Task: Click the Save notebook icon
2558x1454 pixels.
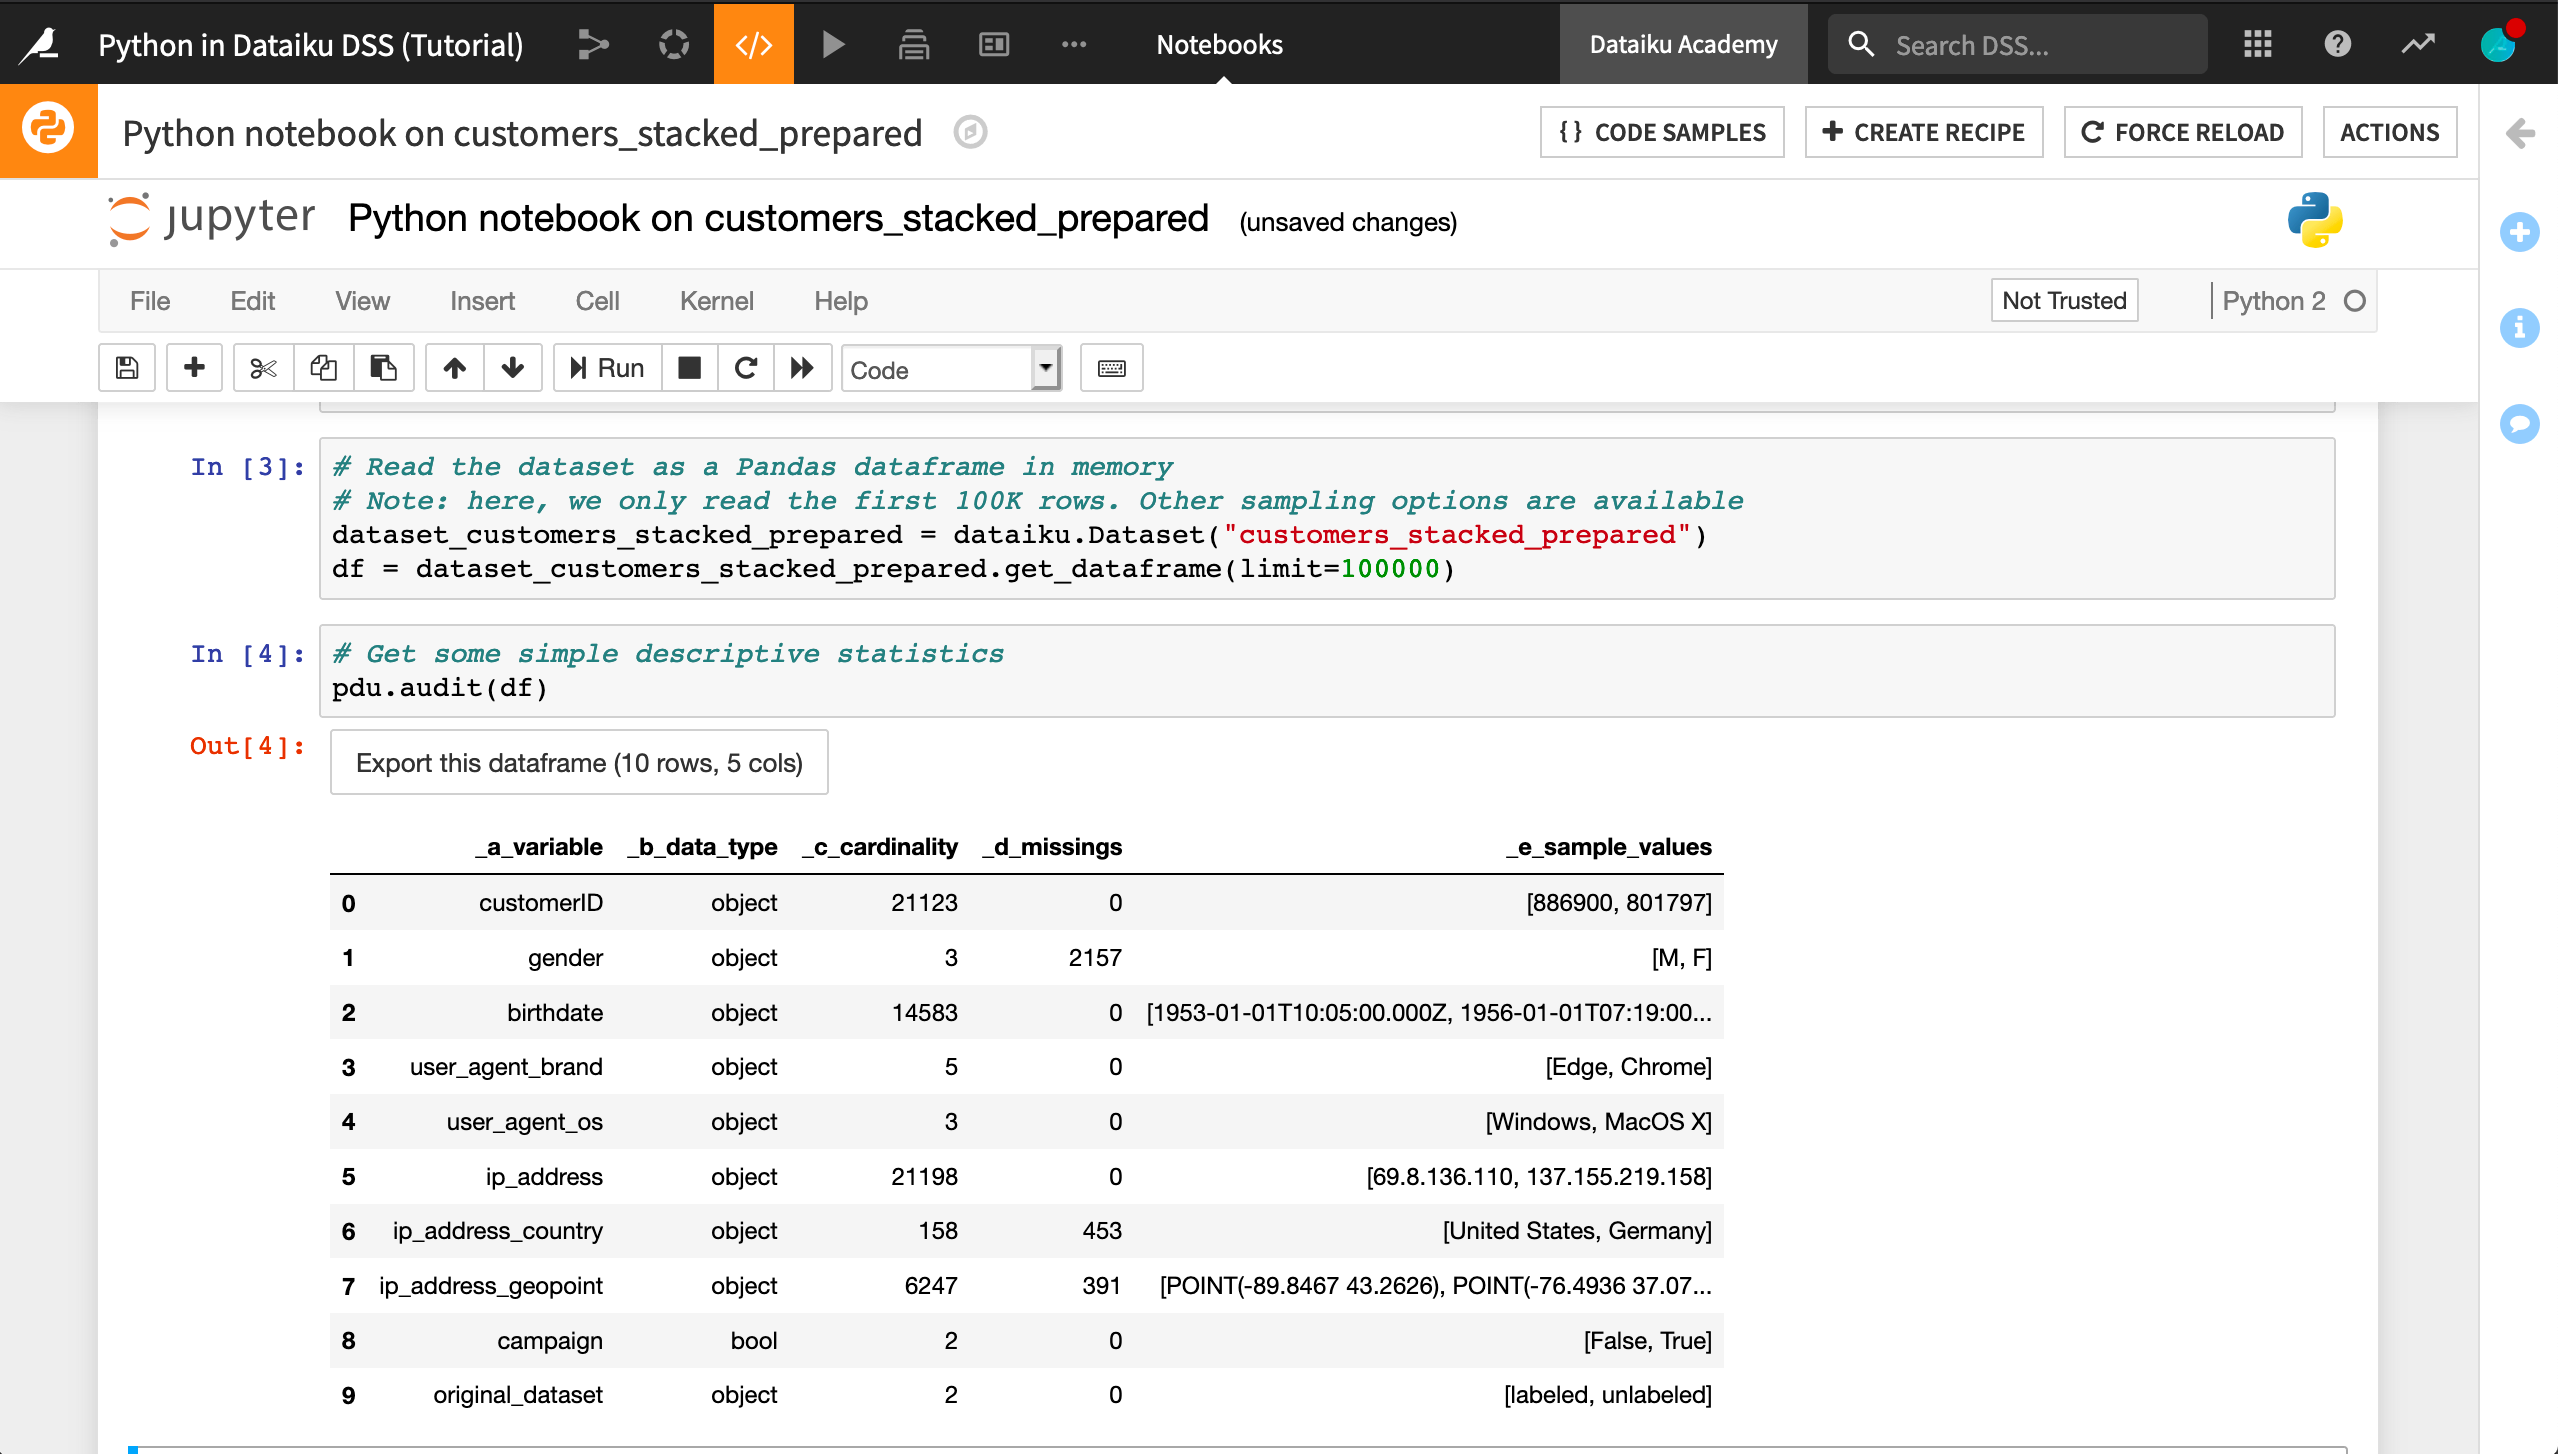Action: tap(125, 369)
